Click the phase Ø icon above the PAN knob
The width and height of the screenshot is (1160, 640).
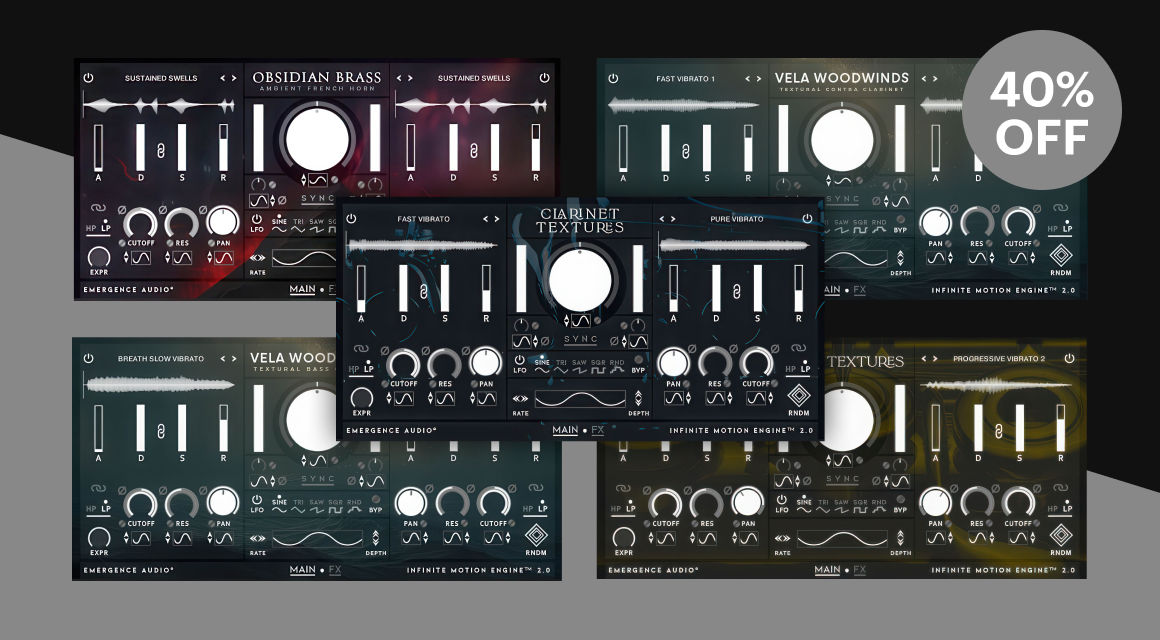(465, 350)
